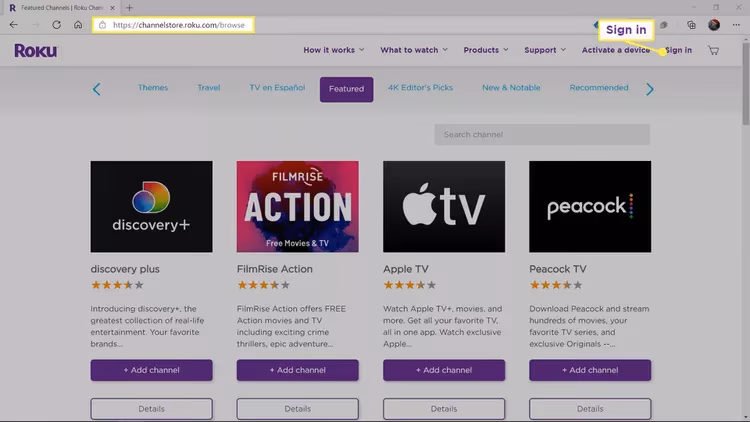
Task: Reload the page with refresh icon
Action: tap(56, 25)
